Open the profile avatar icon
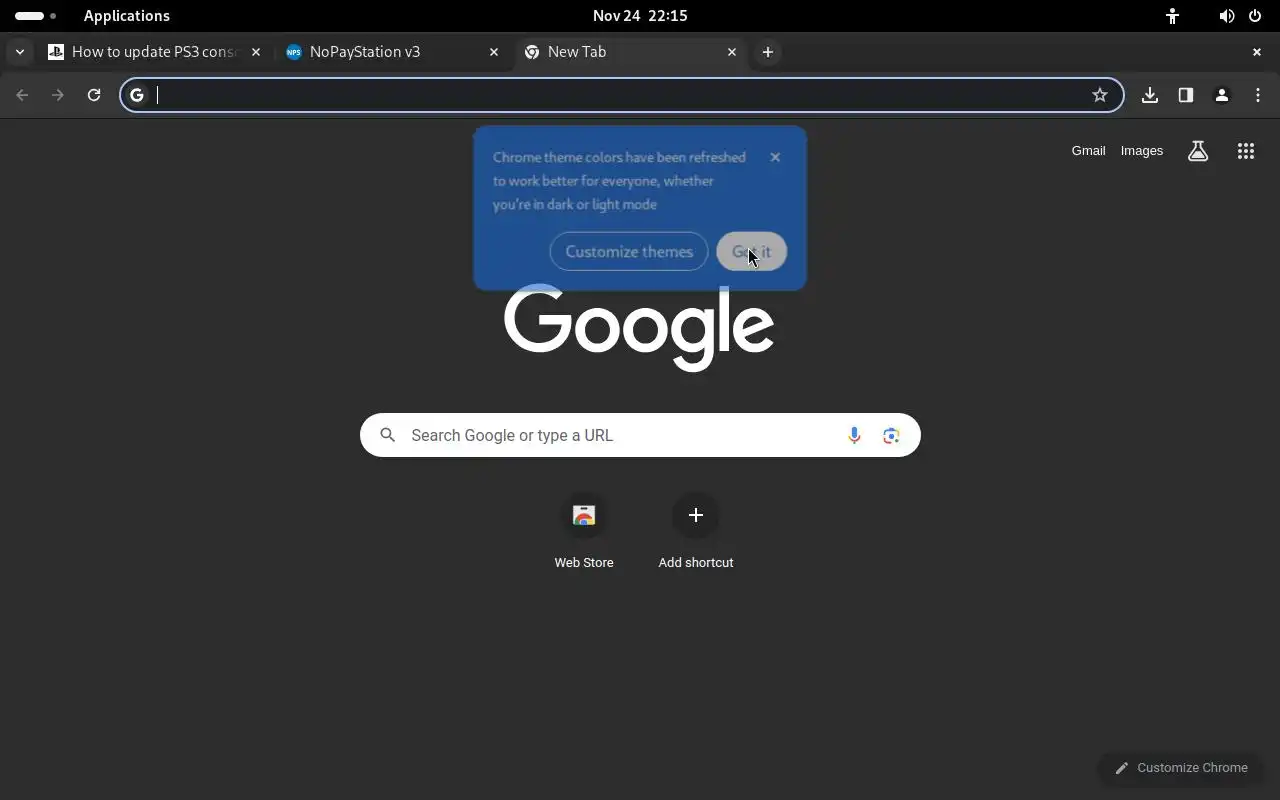Viewport: 1280px width, 800px height. (1222, 95)
